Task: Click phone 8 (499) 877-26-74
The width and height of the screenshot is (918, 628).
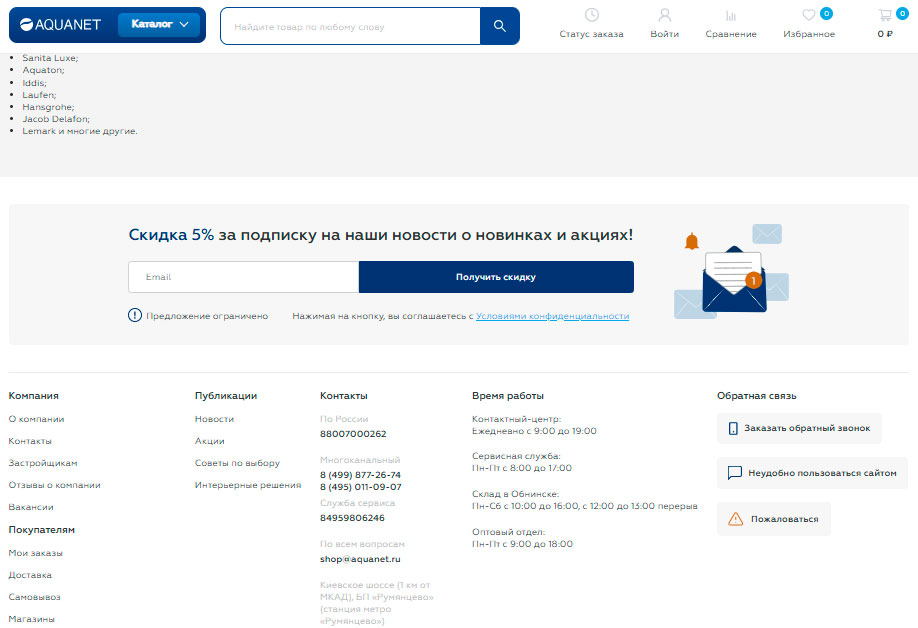Action: tap(360, 475)
